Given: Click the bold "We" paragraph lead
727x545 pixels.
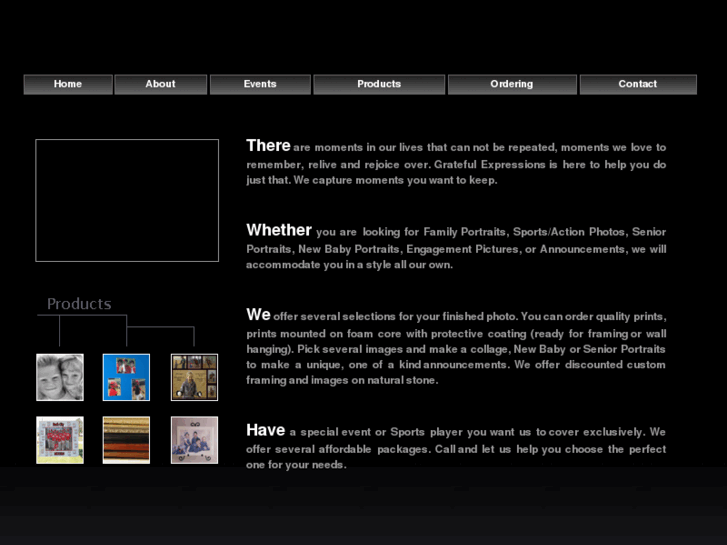Looking at the screenshot, I should pos(258,314).
